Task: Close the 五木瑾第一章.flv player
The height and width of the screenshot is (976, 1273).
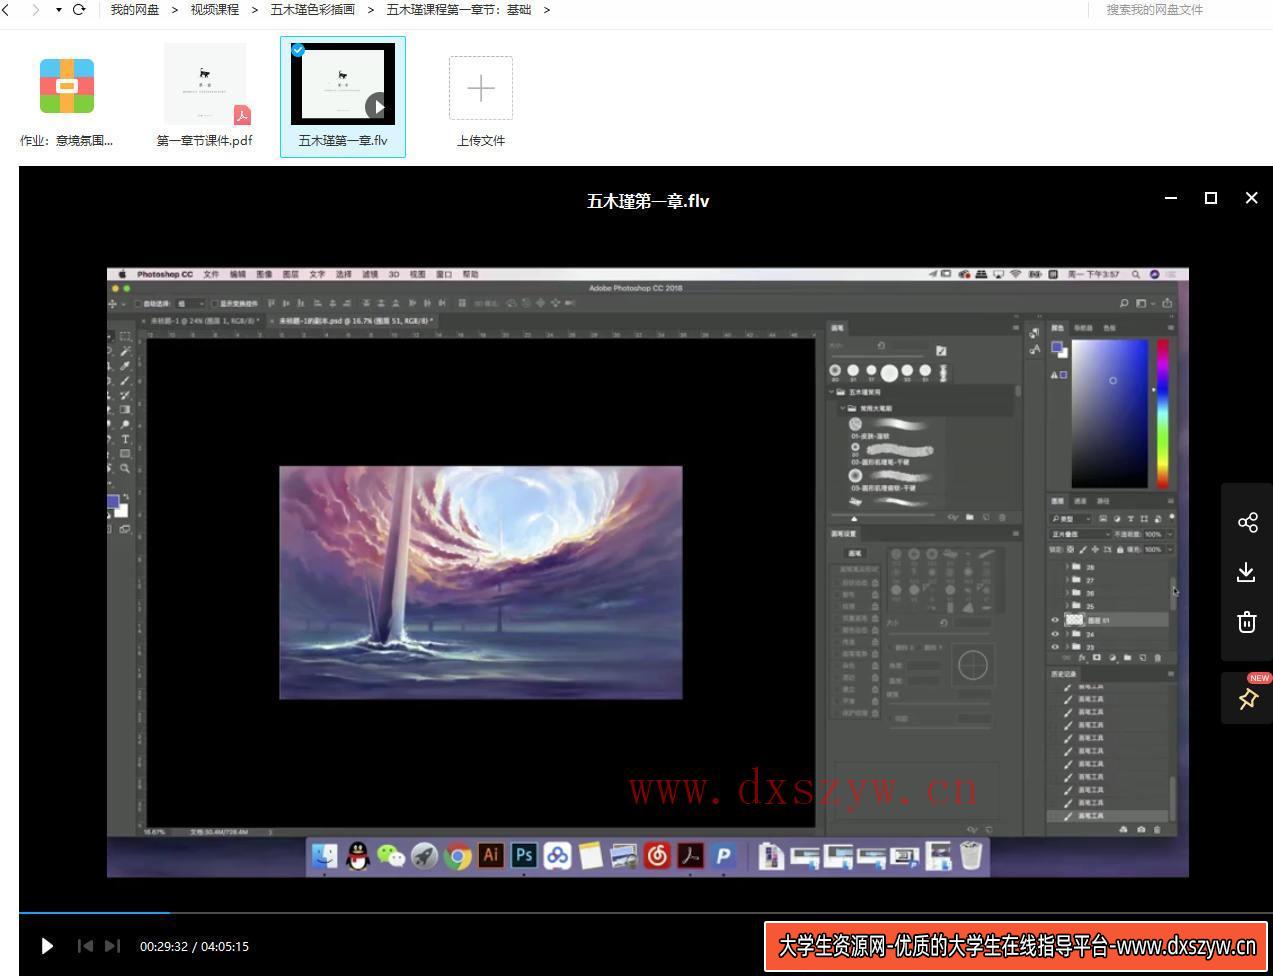Action: (1251, 198)
